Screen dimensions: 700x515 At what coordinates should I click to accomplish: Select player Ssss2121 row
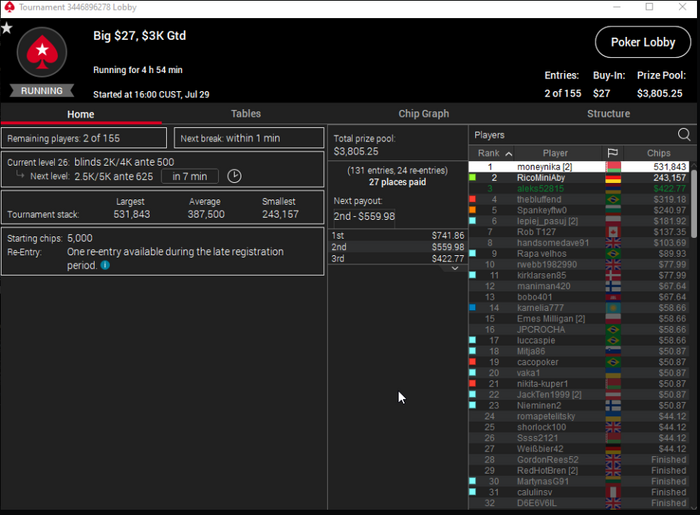point(579,438)
